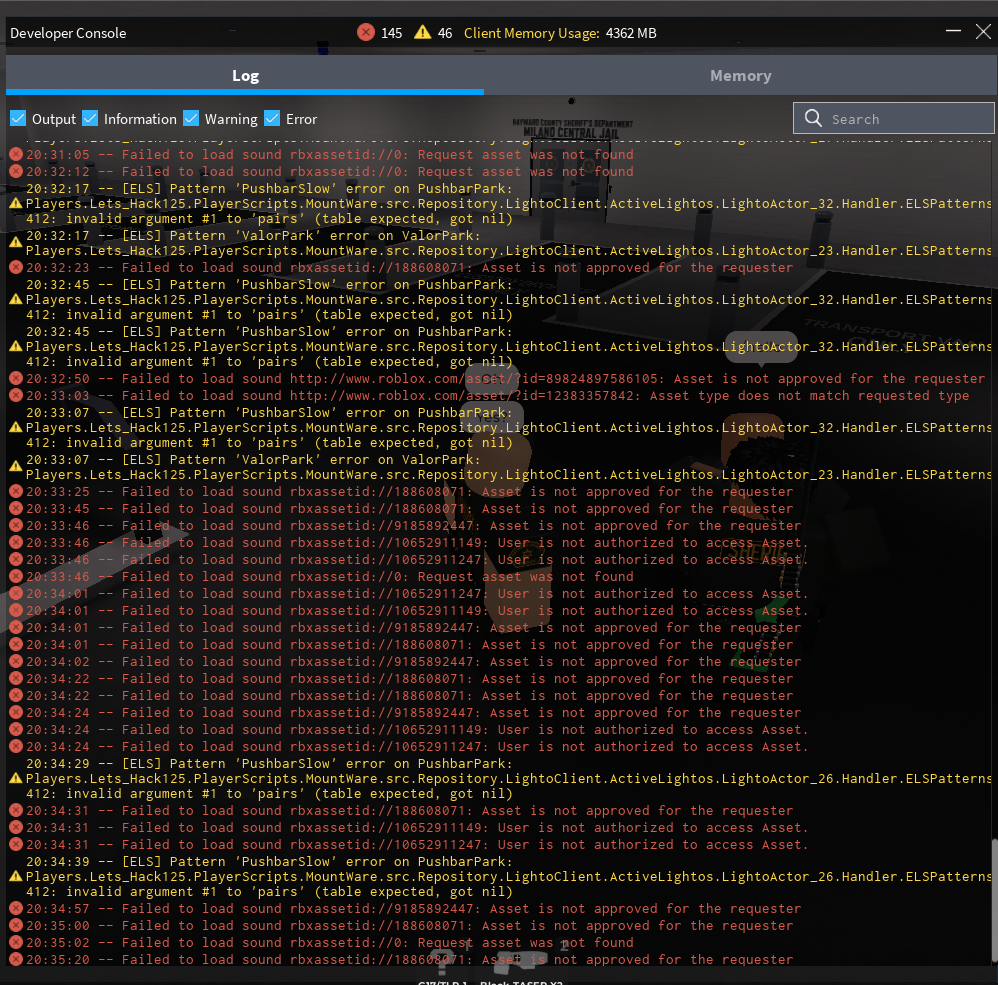
Task: Click the red error count icon
Action: (366, 33)
